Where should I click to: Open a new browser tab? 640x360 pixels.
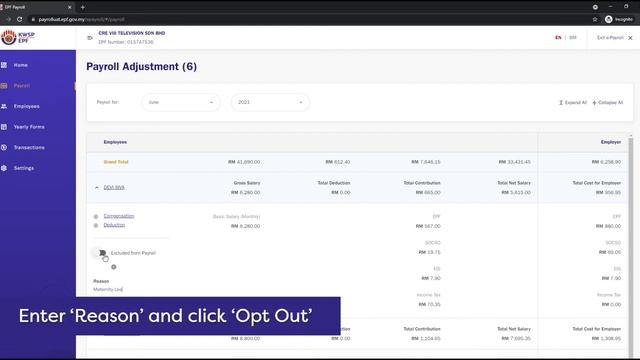tap(82, 7)
